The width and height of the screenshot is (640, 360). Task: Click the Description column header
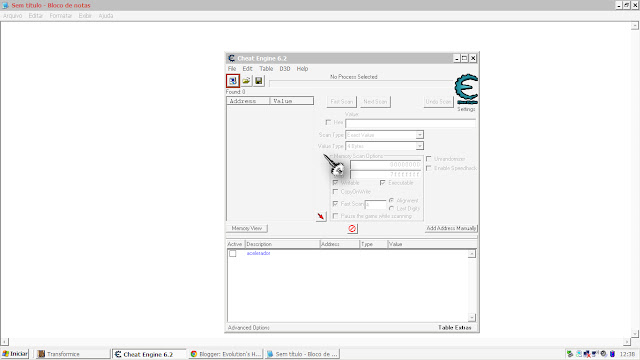(282, 244)
